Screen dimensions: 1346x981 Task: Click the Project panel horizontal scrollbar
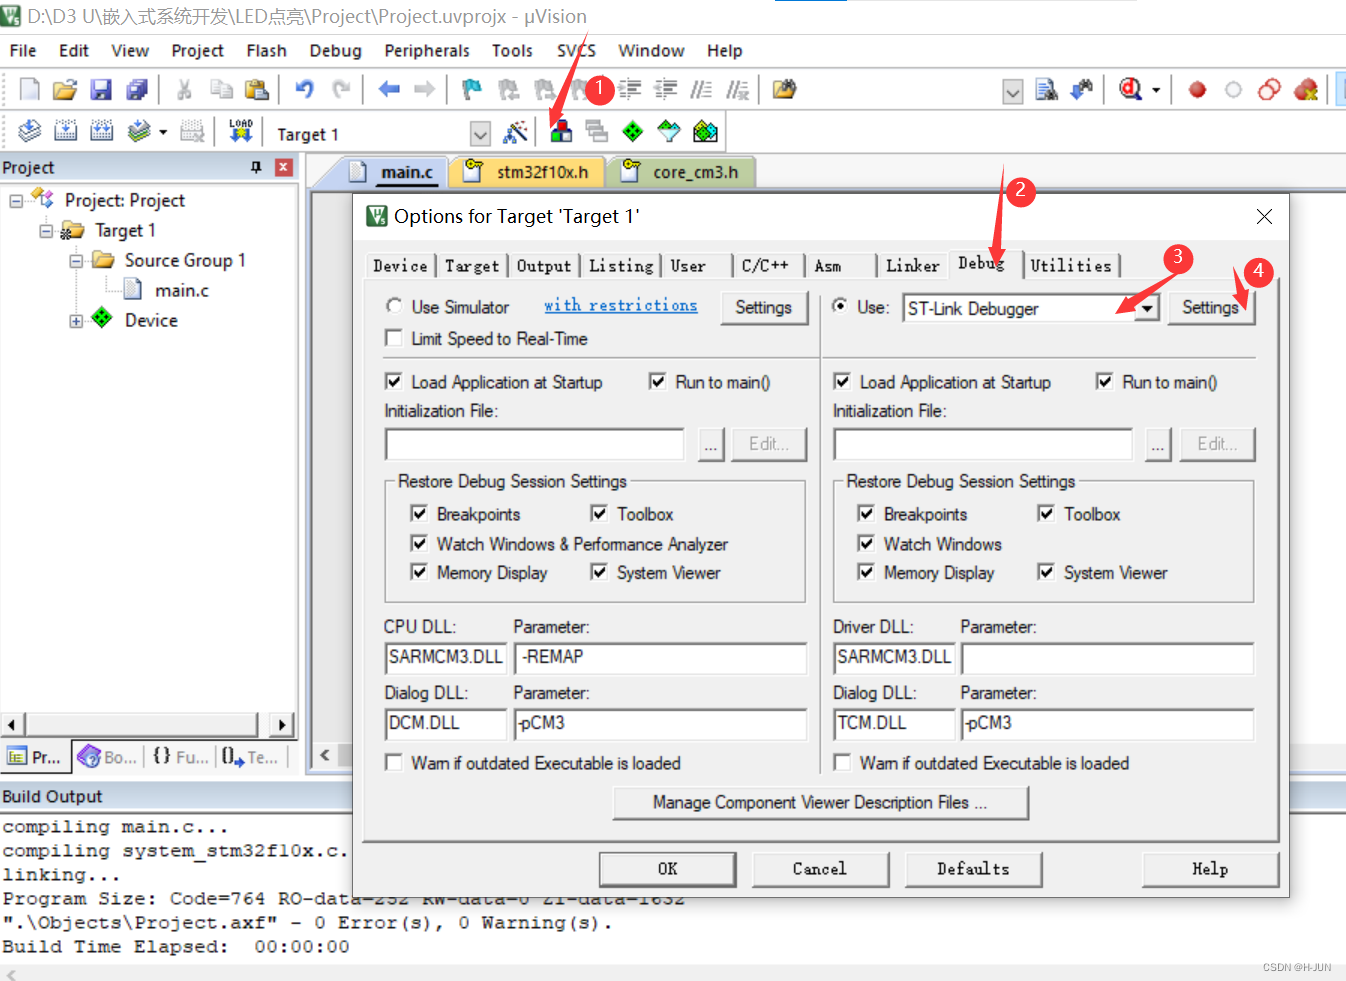click(x=142, y=724)
